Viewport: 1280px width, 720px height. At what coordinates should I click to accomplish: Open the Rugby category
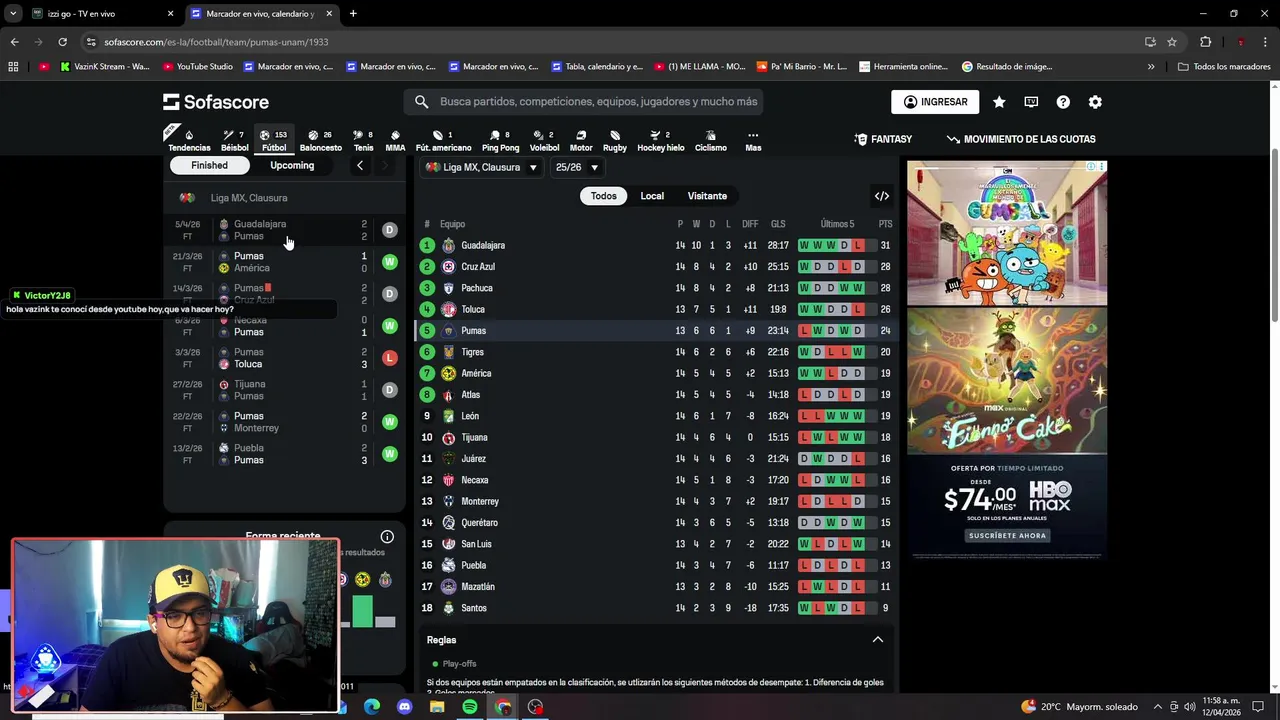point(615,141)
